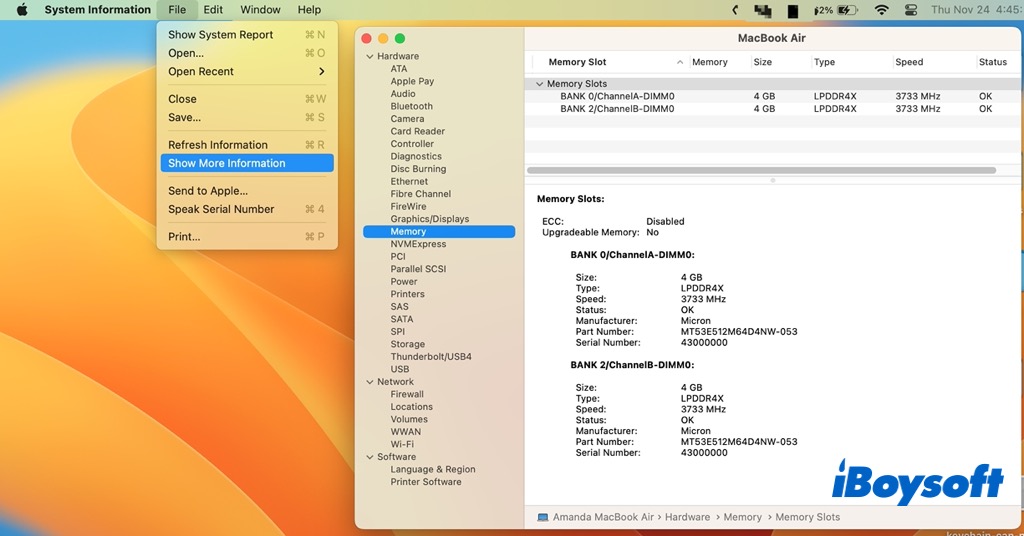The height and width of the screenshot is (536, 1024).
Task: Select Wi-Fi in the sidebar
Action: coord(402,444)
